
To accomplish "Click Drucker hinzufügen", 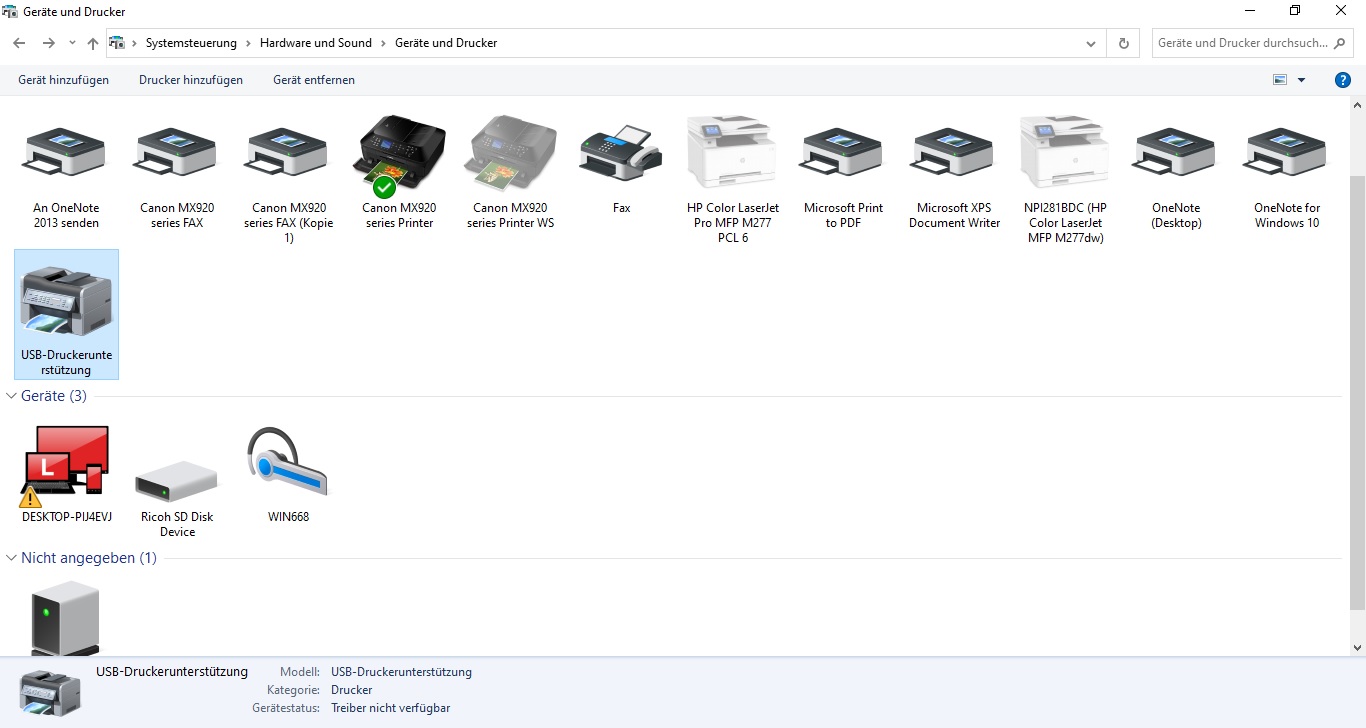I will [x=191, y=80].
